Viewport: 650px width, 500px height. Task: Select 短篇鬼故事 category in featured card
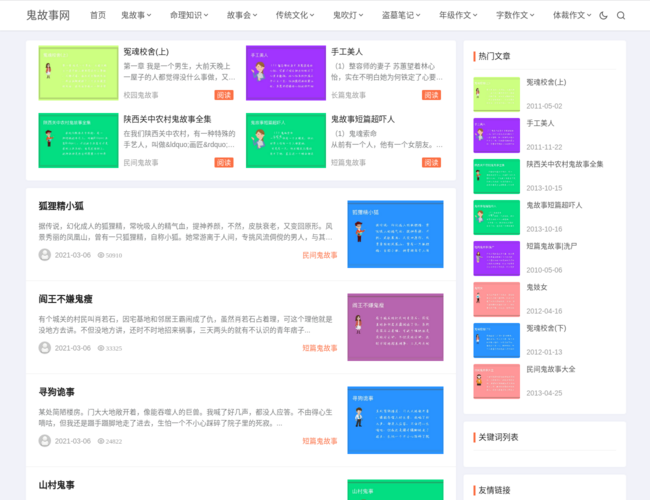tap(349, 163)
